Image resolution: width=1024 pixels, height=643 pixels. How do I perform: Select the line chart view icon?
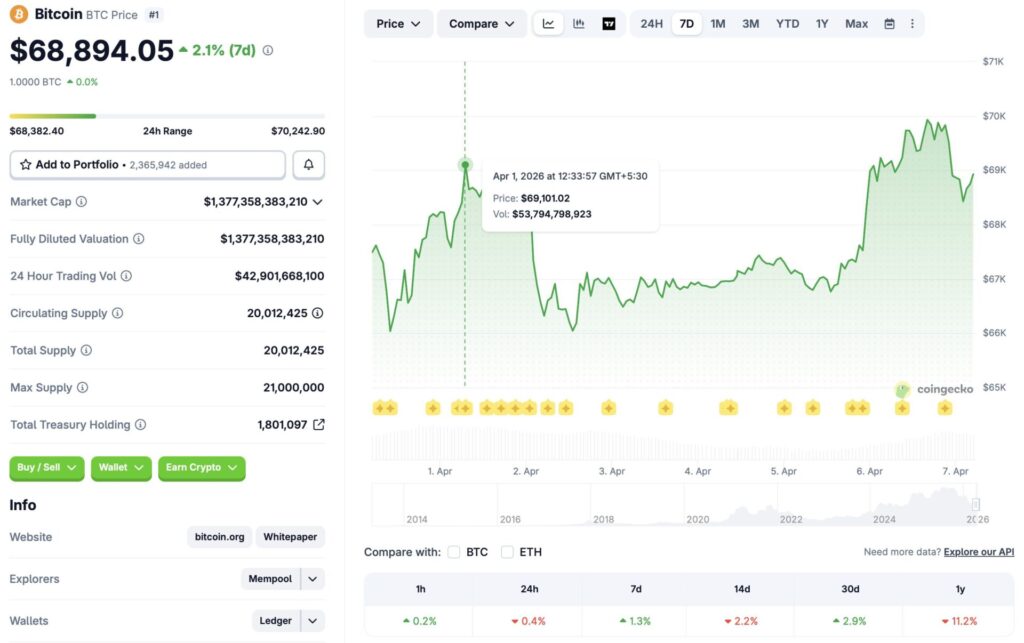click(548, 23)
